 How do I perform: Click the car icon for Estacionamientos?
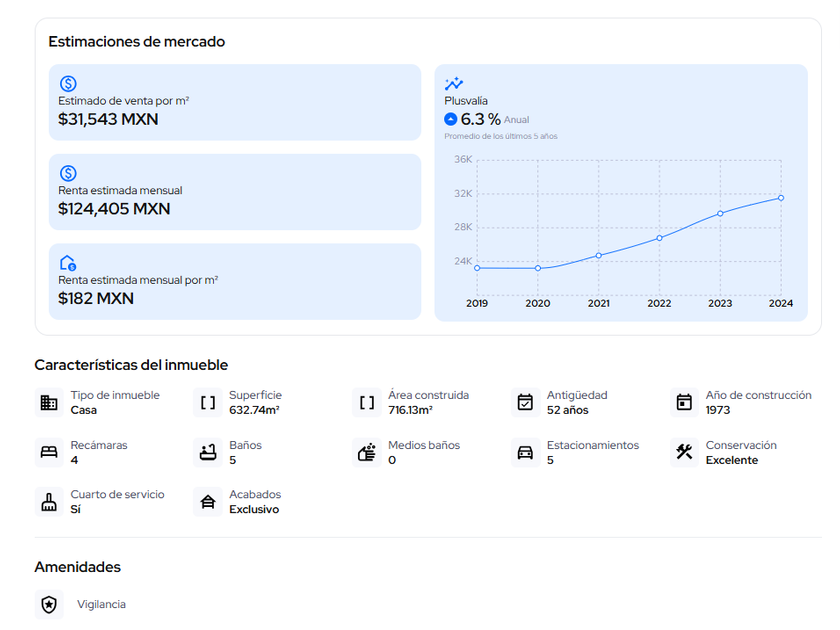(x=526, y=452)
